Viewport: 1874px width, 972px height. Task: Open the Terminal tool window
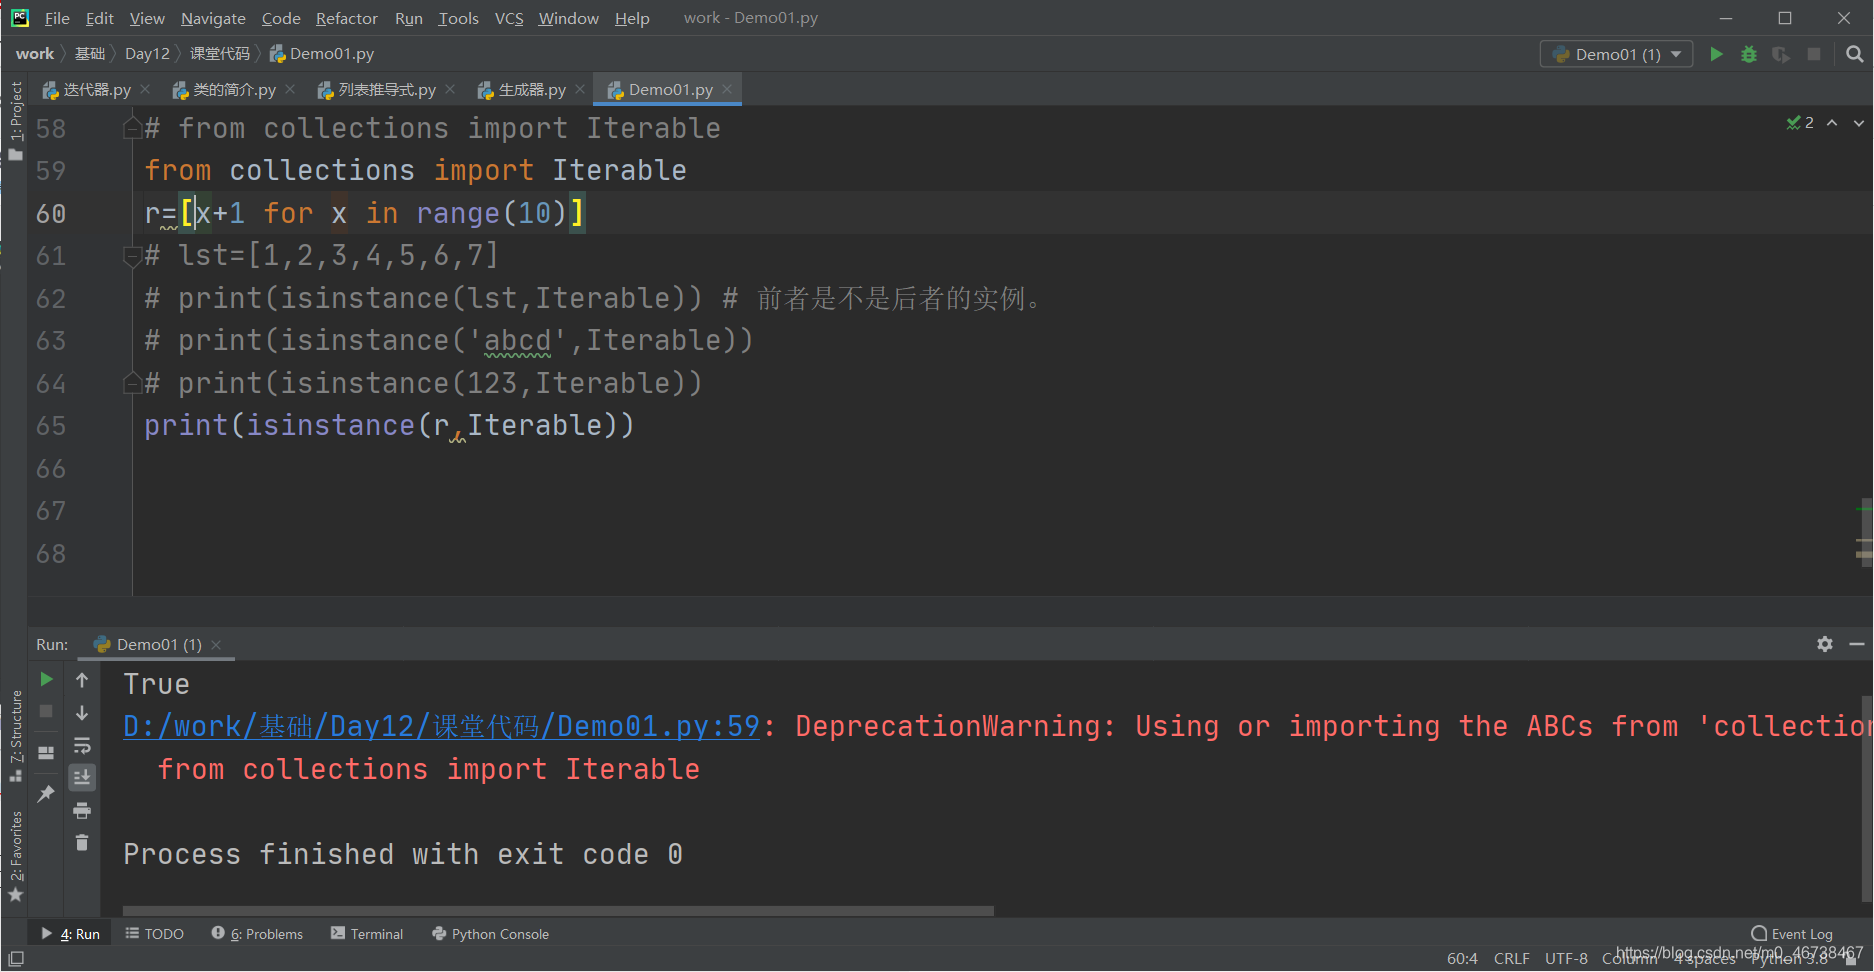pos(367,934)
